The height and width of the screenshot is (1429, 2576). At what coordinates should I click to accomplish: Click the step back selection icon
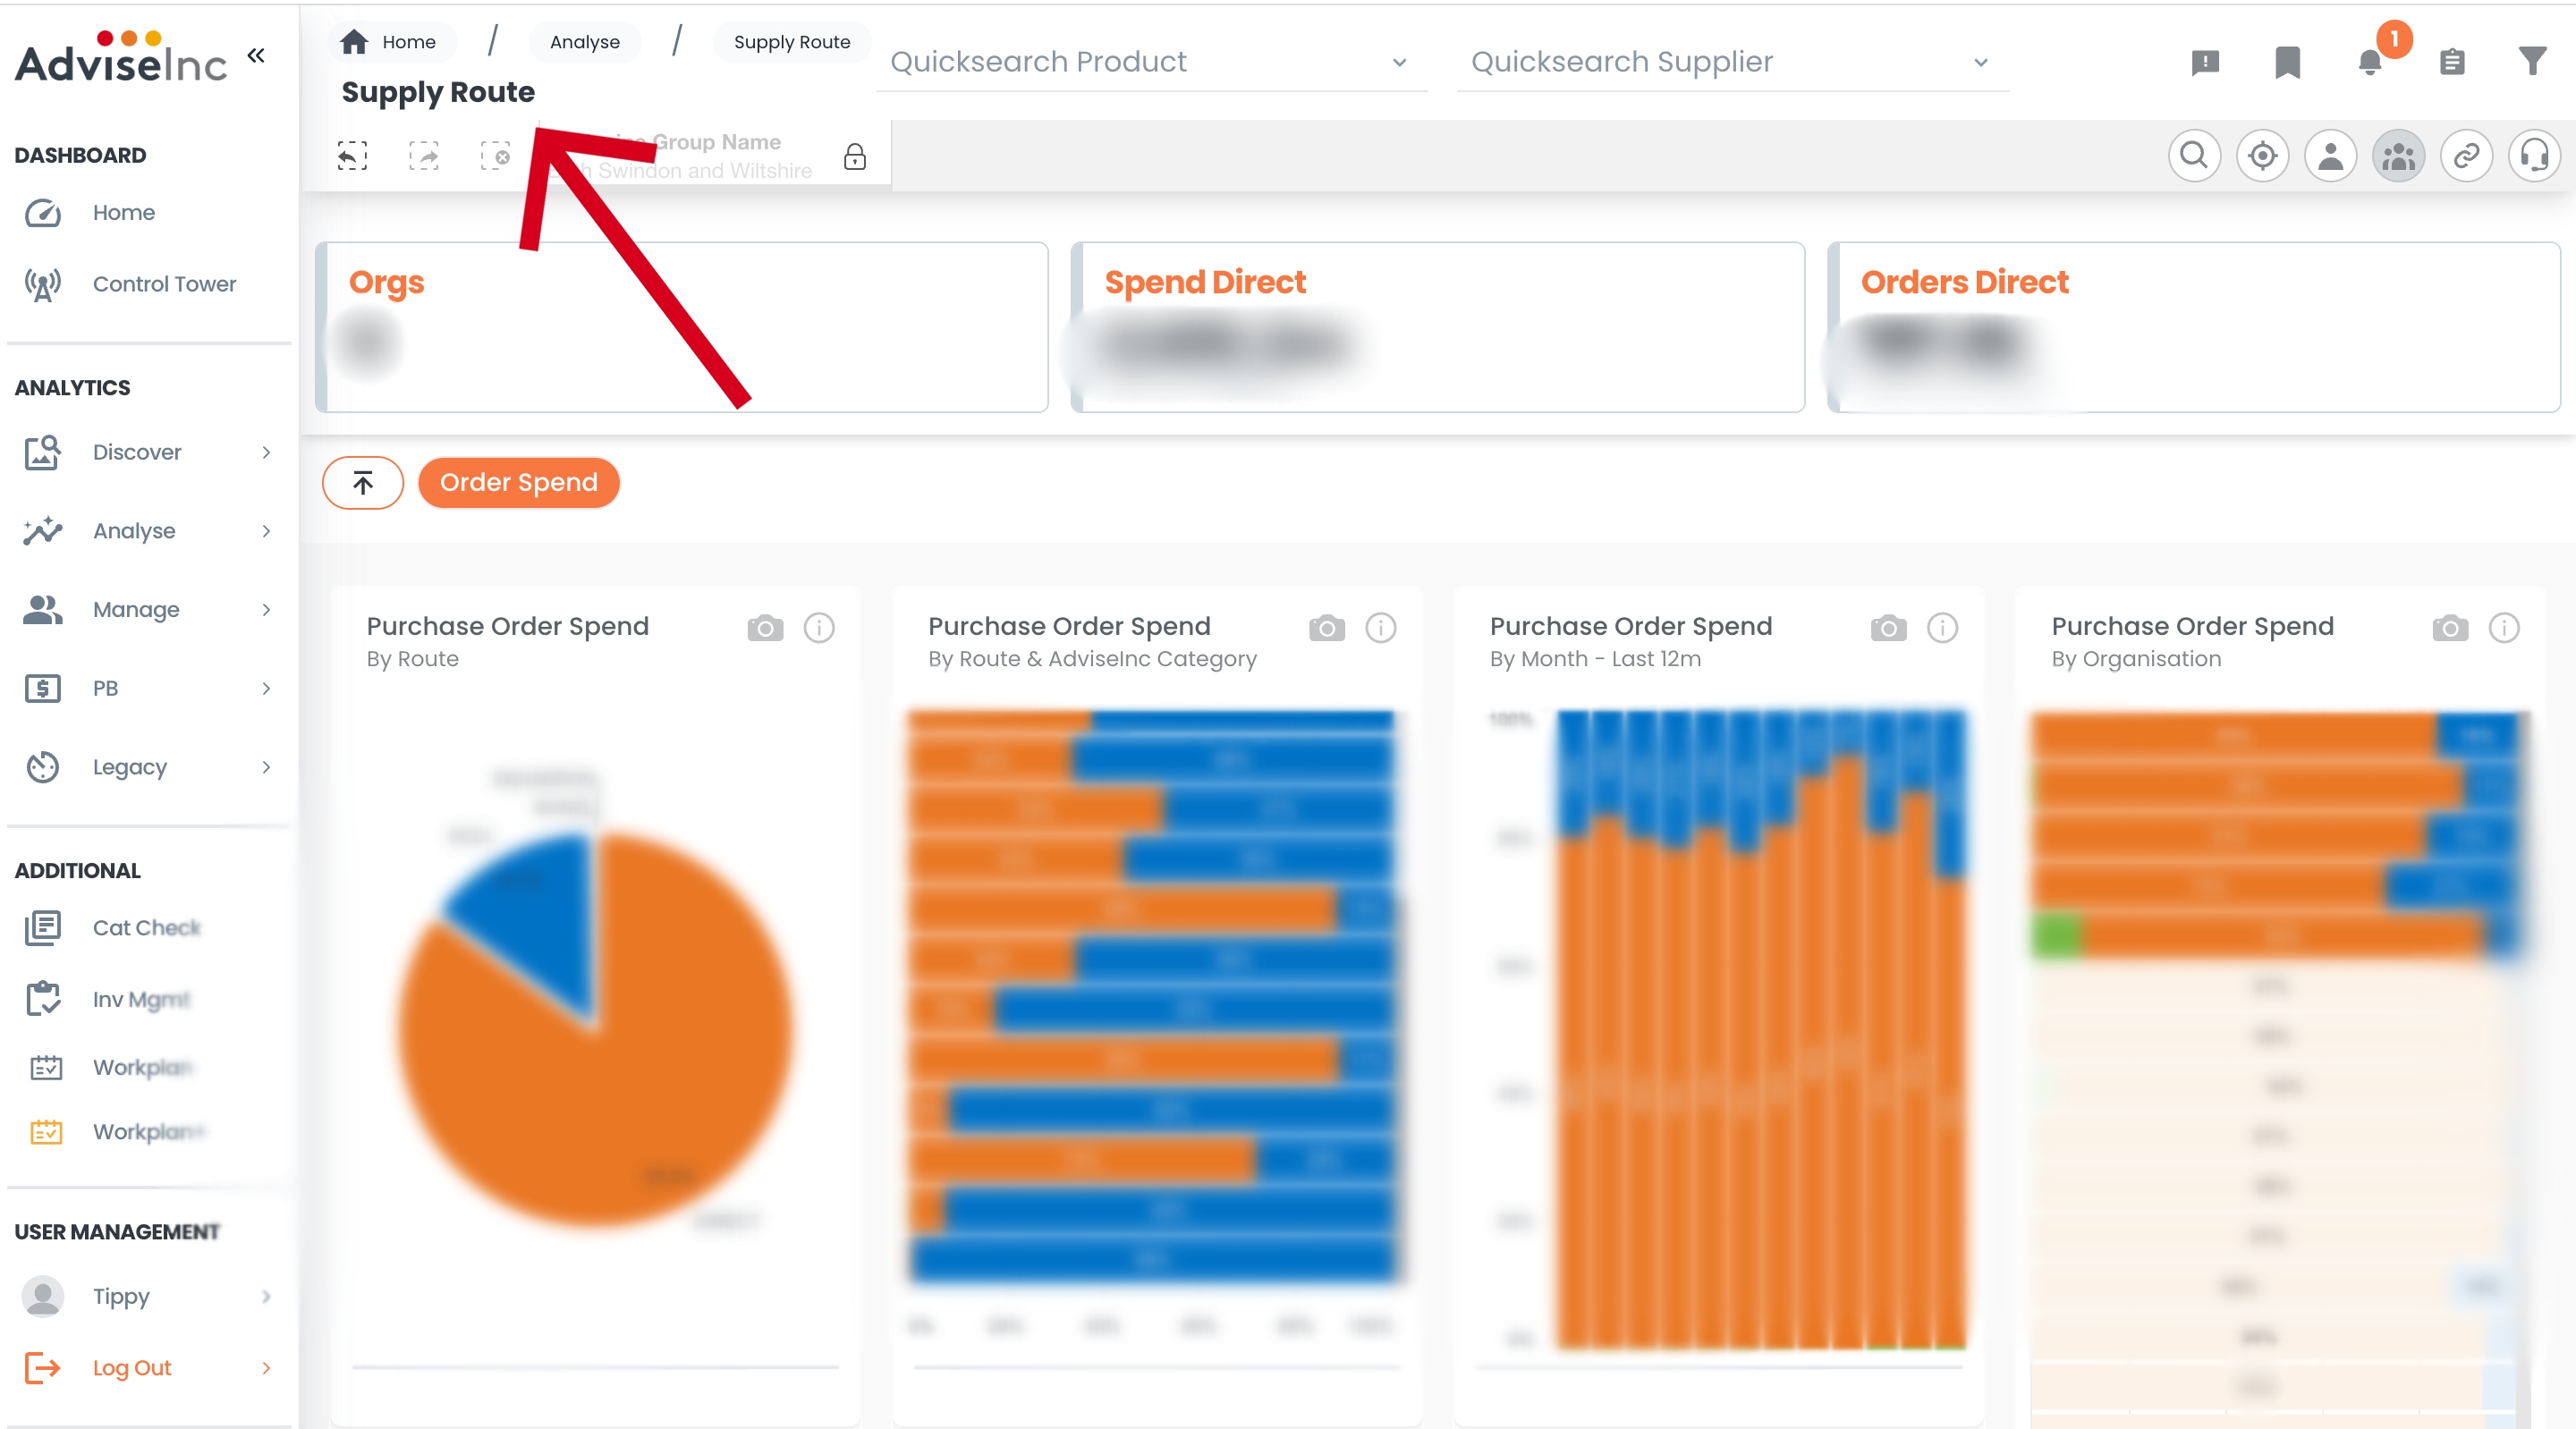click(x=352, y=156)
